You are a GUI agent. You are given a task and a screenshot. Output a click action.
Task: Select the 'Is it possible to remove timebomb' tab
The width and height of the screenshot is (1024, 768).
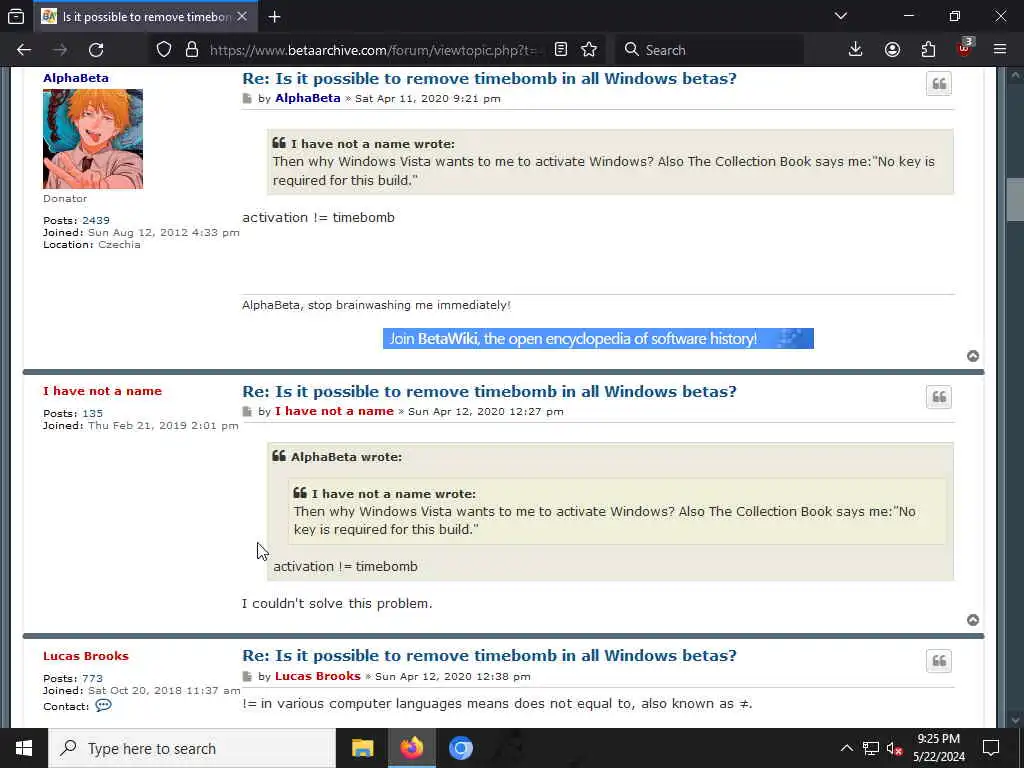coord(145,16)
